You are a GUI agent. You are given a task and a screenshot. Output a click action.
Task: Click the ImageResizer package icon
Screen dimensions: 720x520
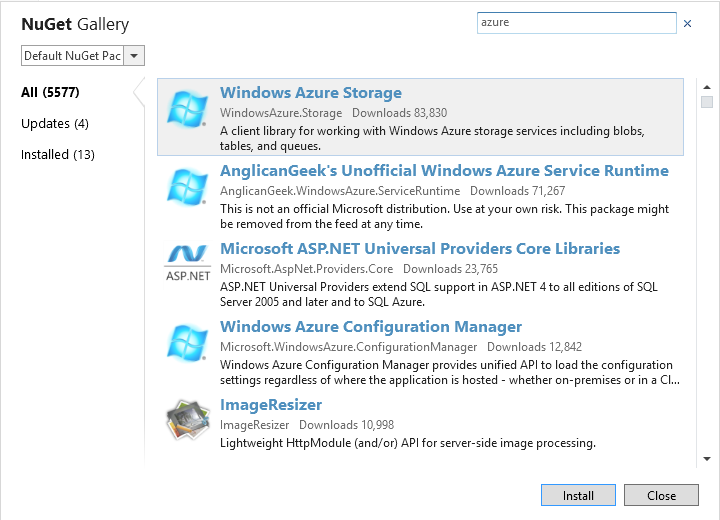click(x=187, y=421)
